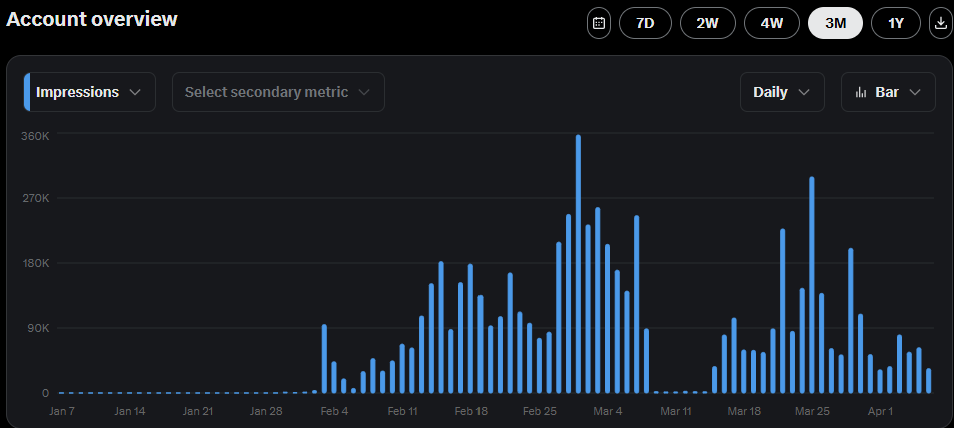The height and width of the screenshot is (428, 954).
Task: Open the Impressions primary metric dropdown
Action: click(x=89, y=92)
